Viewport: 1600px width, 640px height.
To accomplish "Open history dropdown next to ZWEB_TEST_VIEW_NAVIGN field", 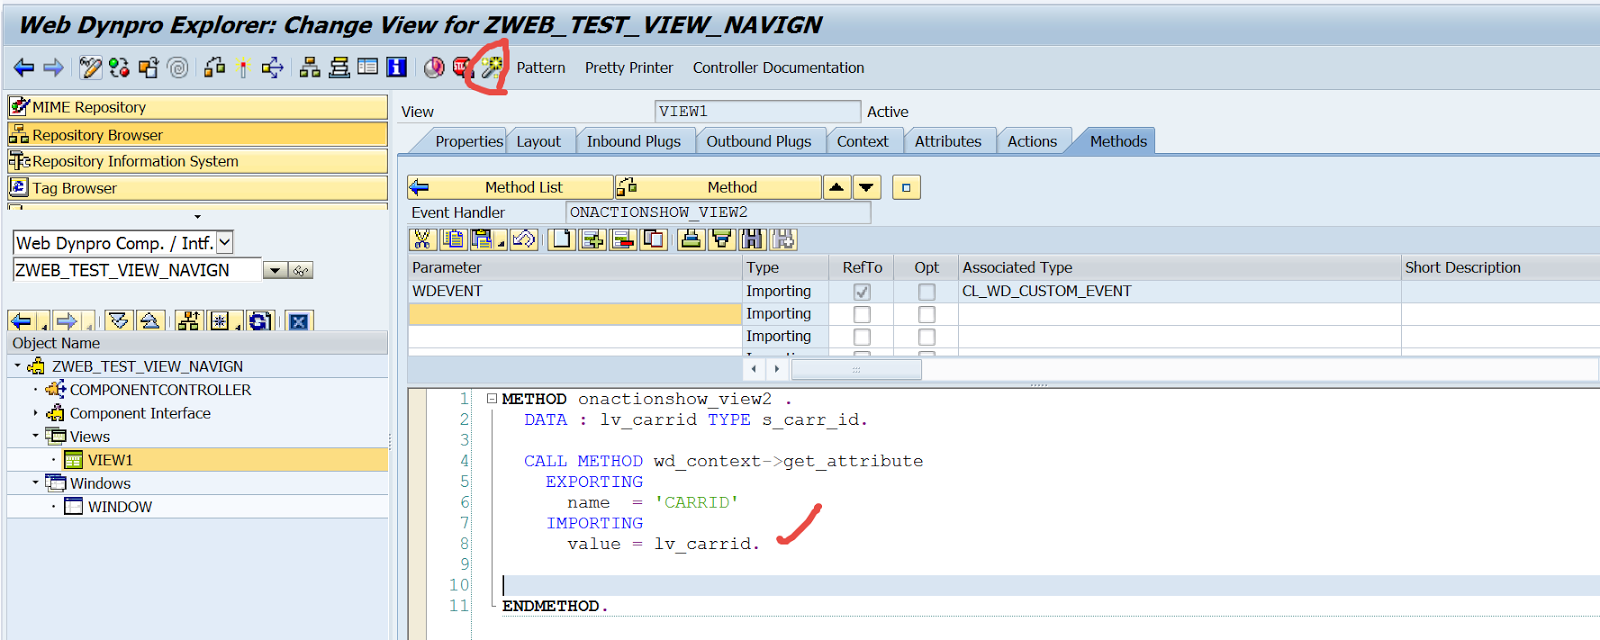I will click(x=275, y=270).
